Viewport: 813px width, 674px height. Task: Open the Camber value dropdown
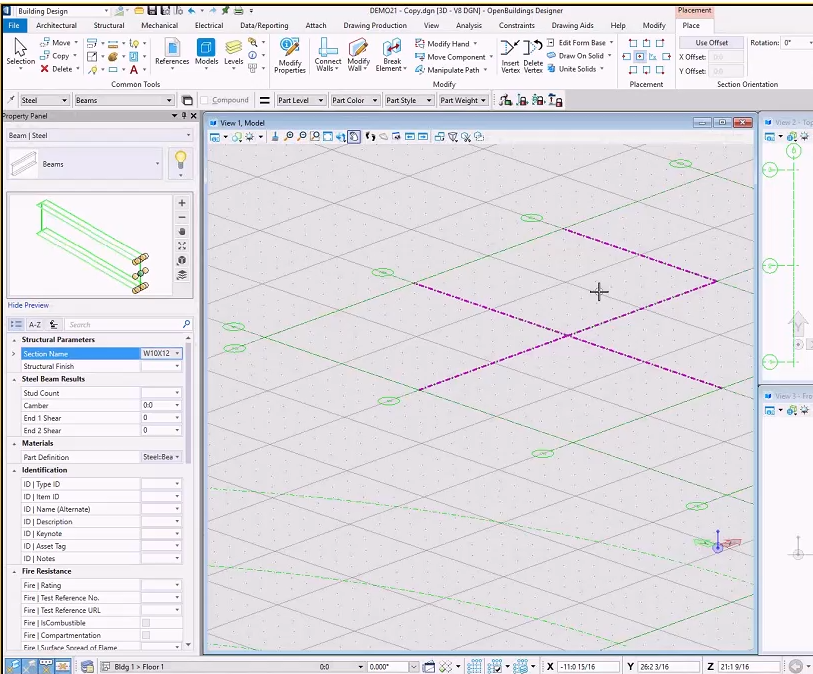pyautogui.click(x=177, y=405)
